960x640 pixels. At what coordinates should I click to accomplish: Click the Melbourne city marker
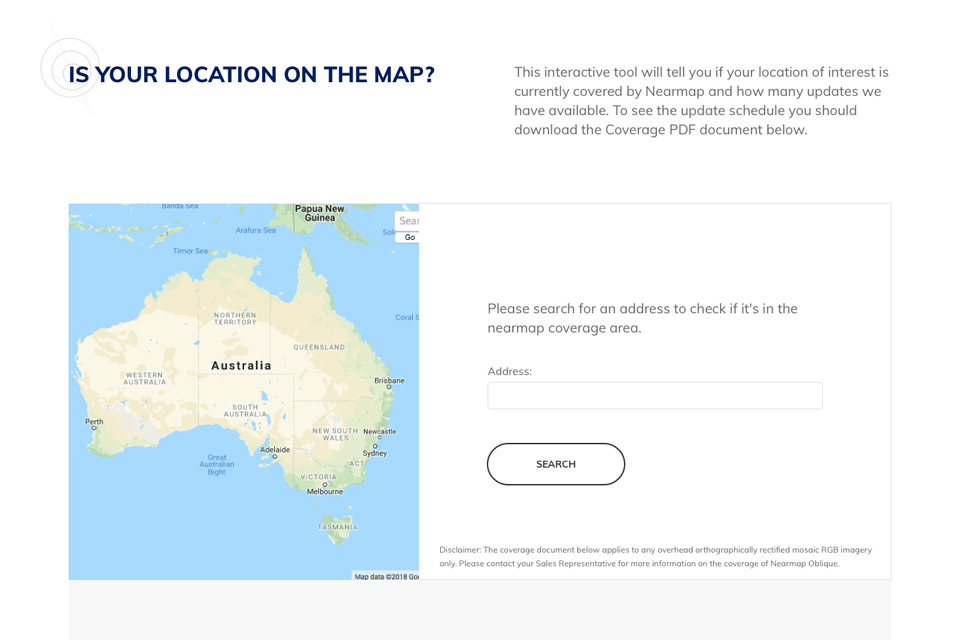click(x=324, y=484)
